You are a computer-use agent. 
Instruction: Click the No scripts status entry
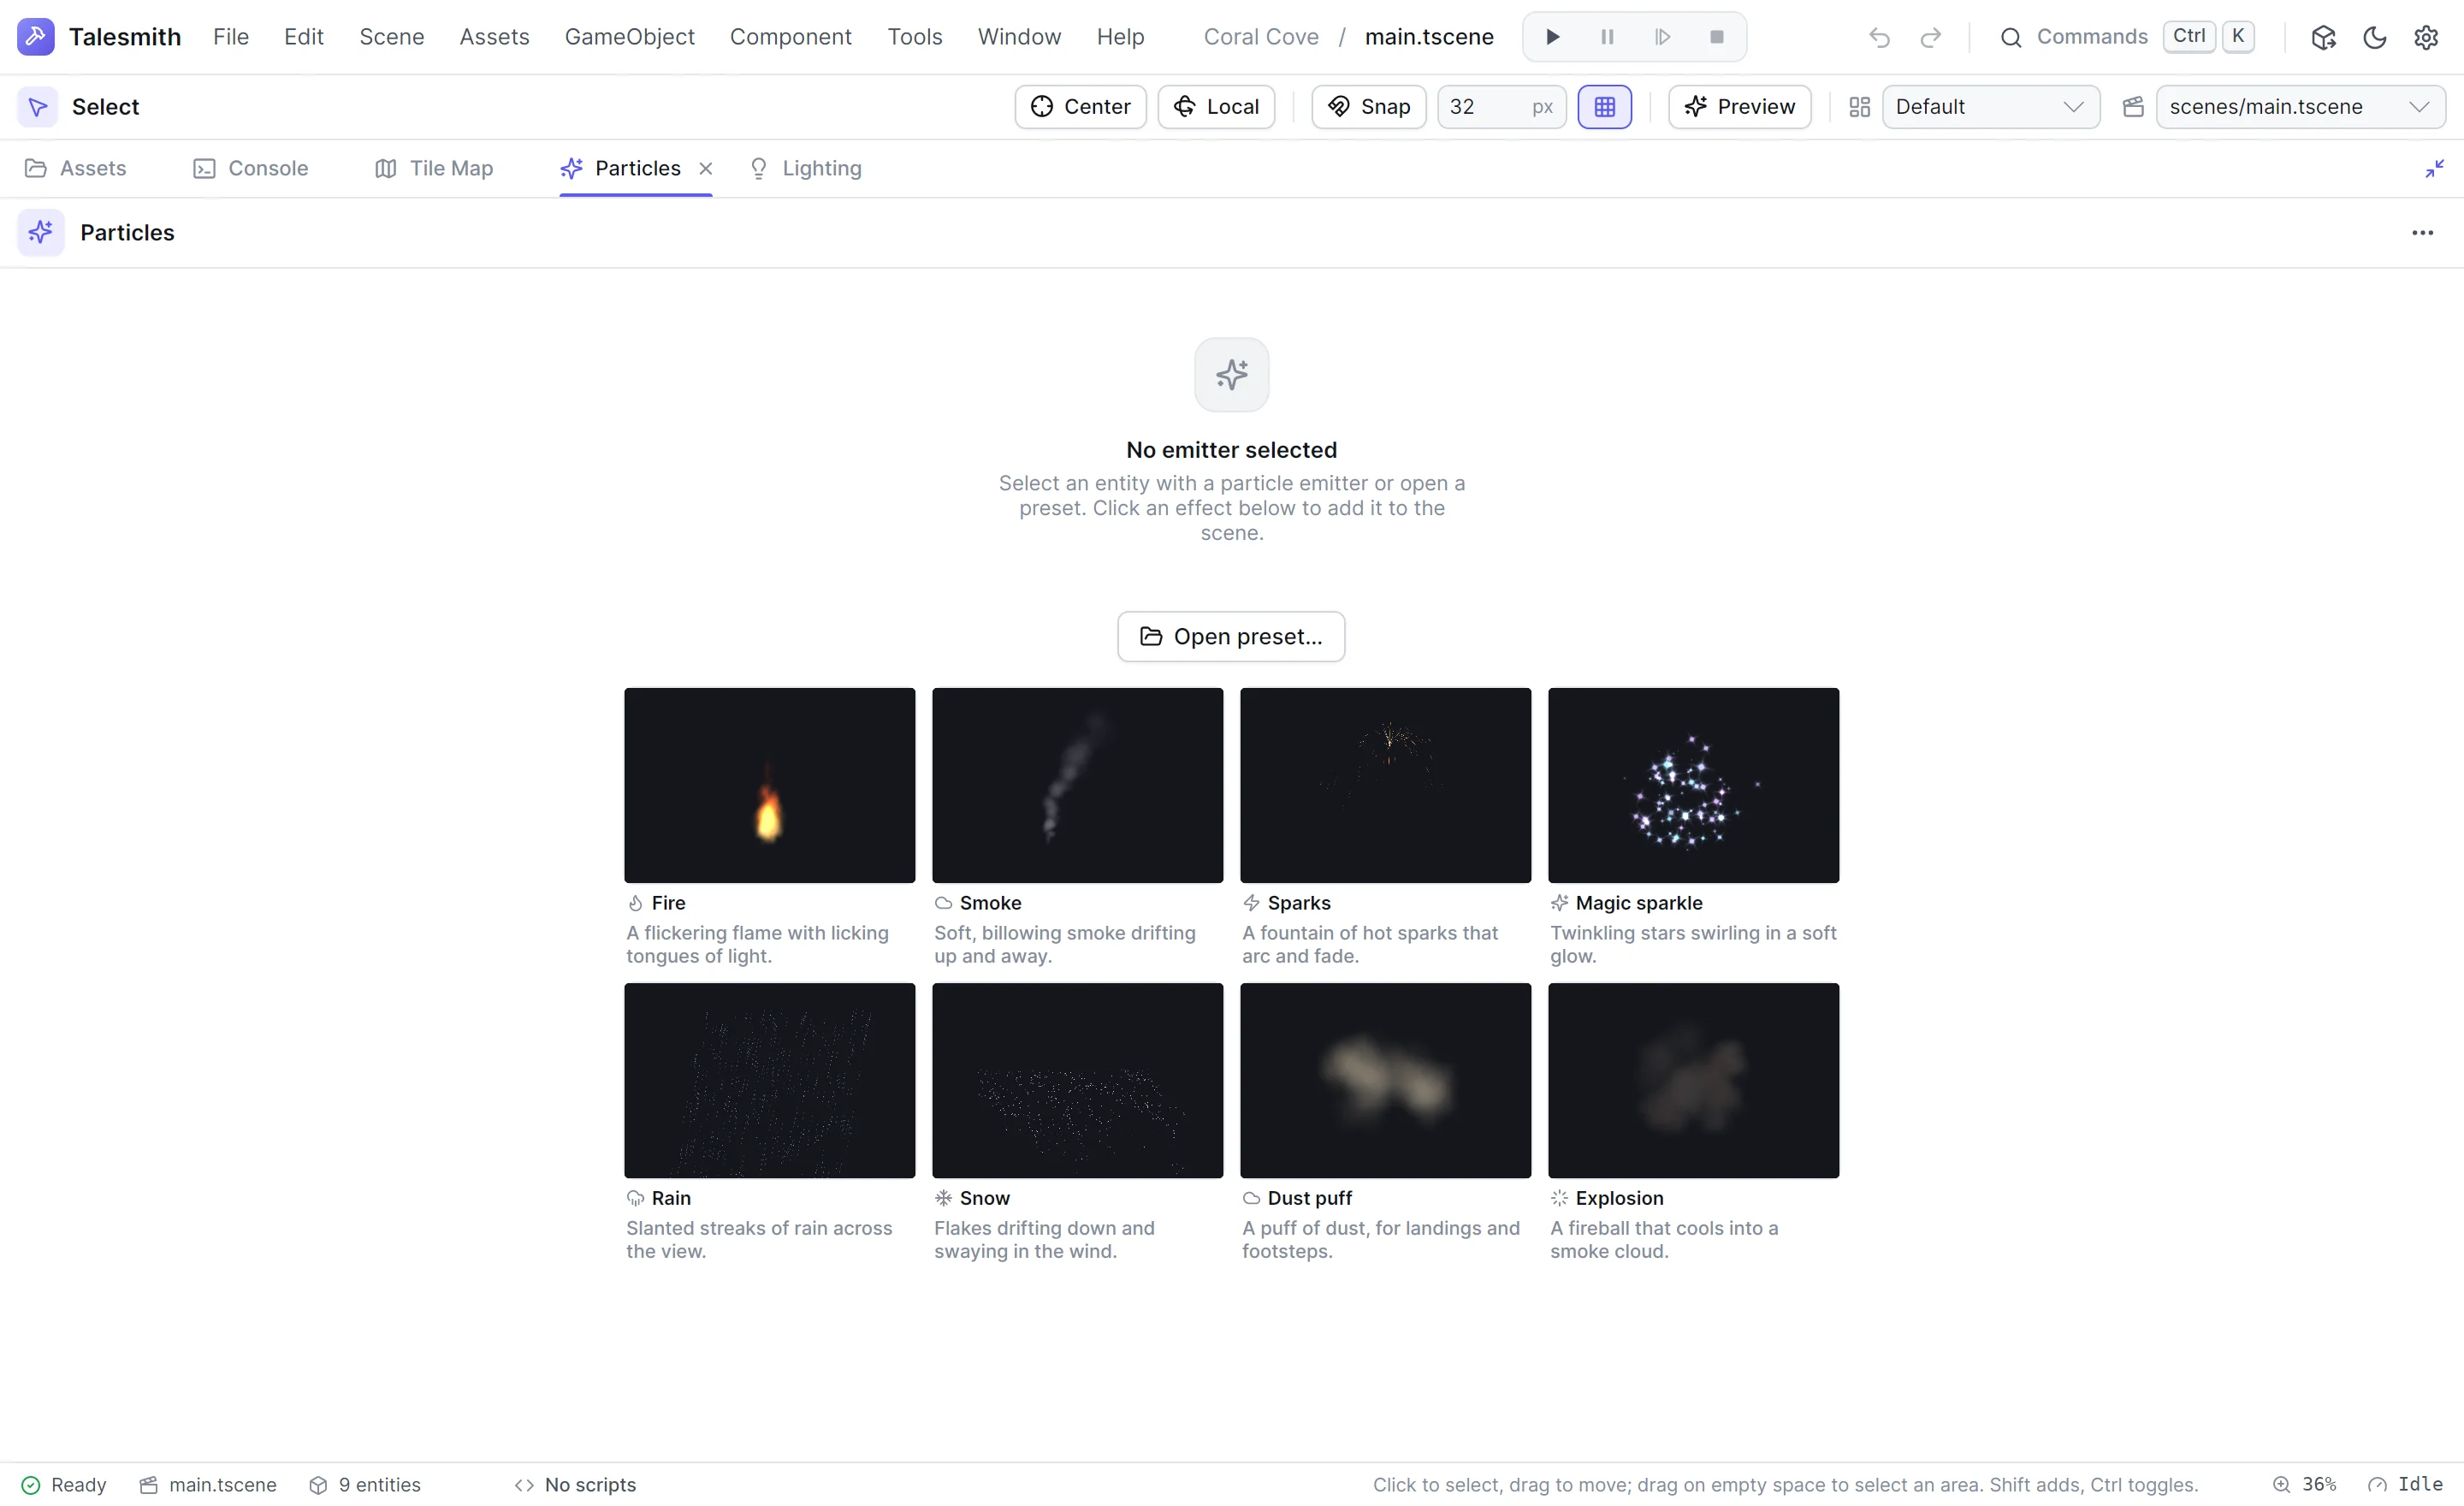pos(575,1484)
